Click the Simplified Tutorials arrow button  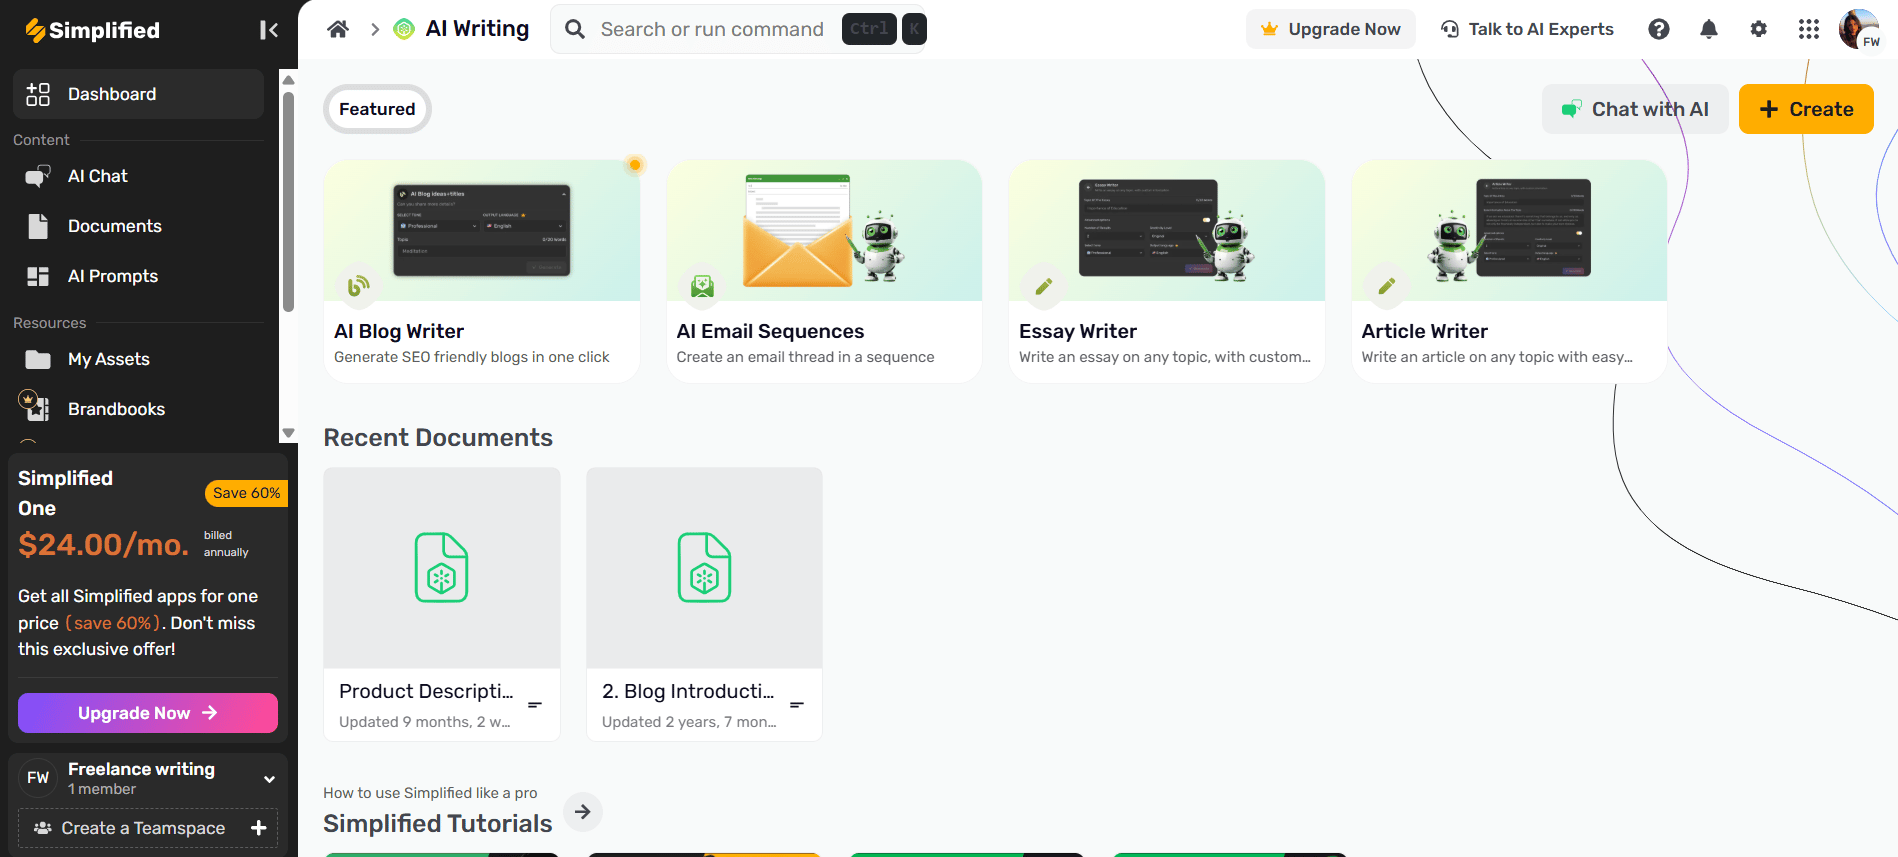583,812
